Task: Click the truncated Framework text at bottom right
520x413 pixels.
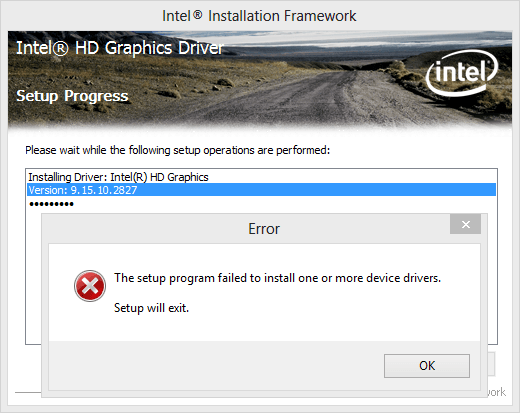Action: click(x=497, y=392)
